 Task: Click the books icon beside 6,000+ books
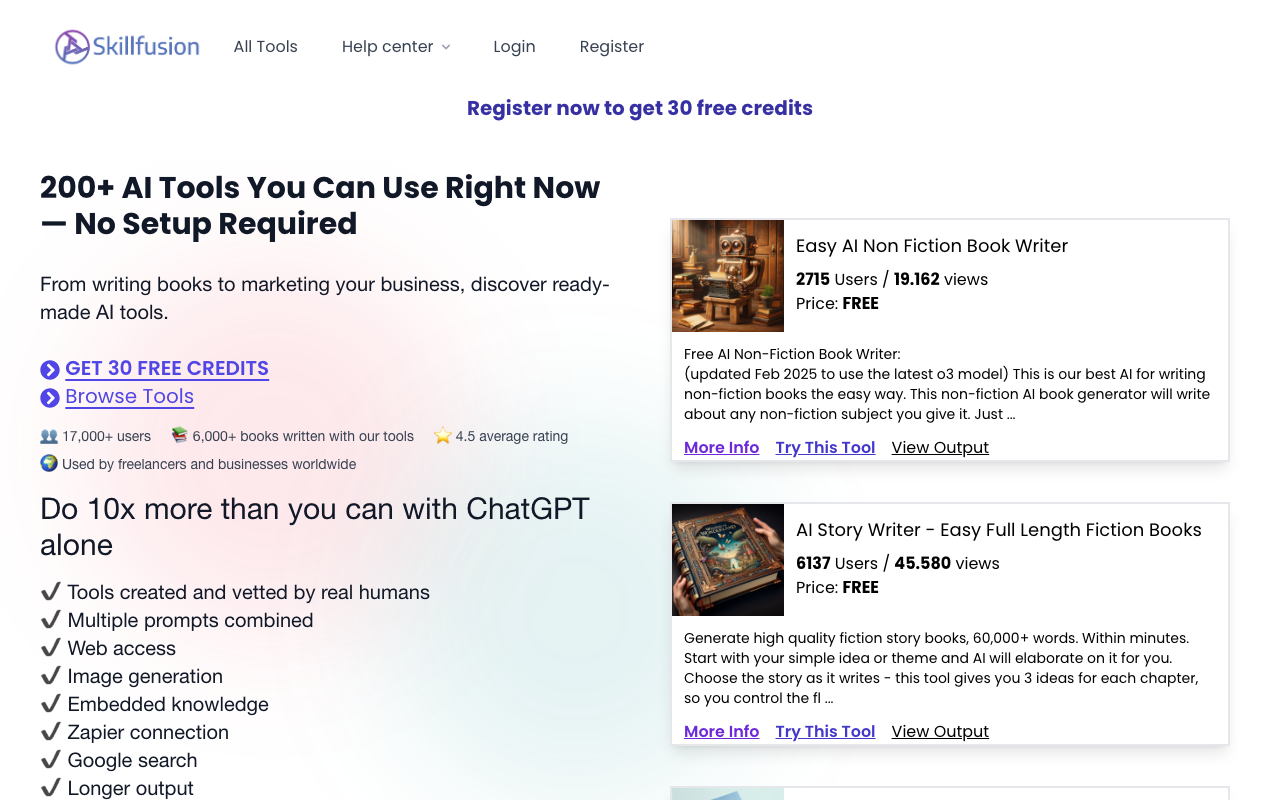point(179,436)
